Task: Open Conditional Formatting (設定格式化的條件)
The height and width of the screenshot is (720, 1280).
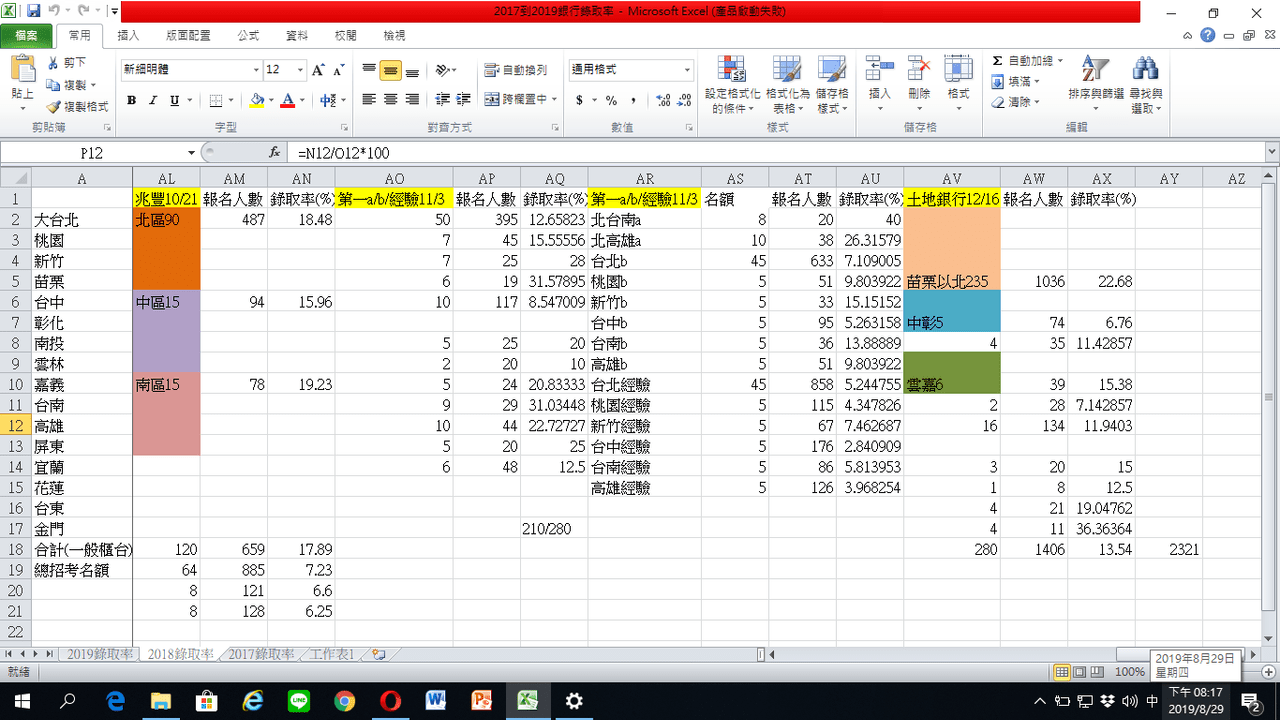Action: coord(732,84)
